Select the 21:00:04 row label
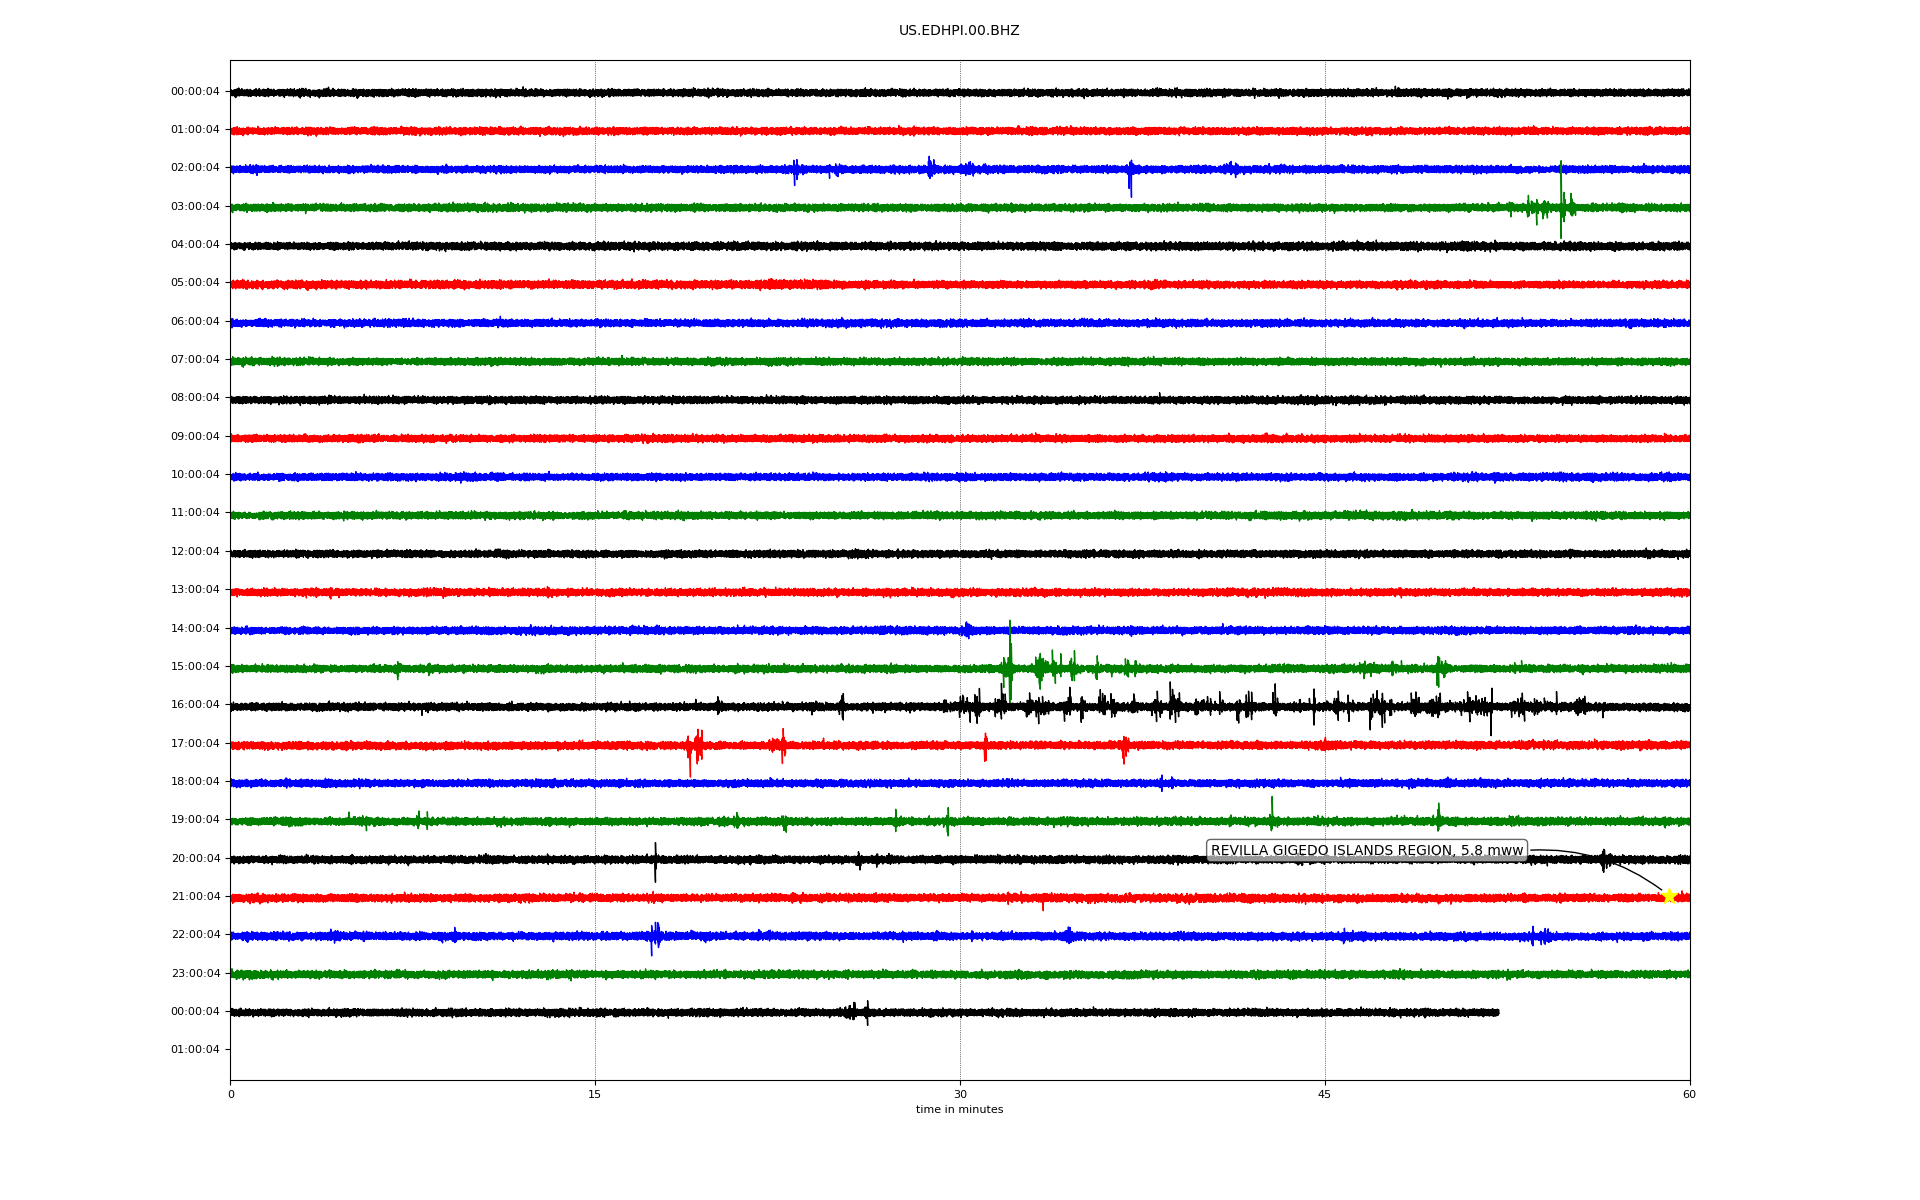The width and height of the screenshot is (1920, 1200). click(x=195, y=897)
